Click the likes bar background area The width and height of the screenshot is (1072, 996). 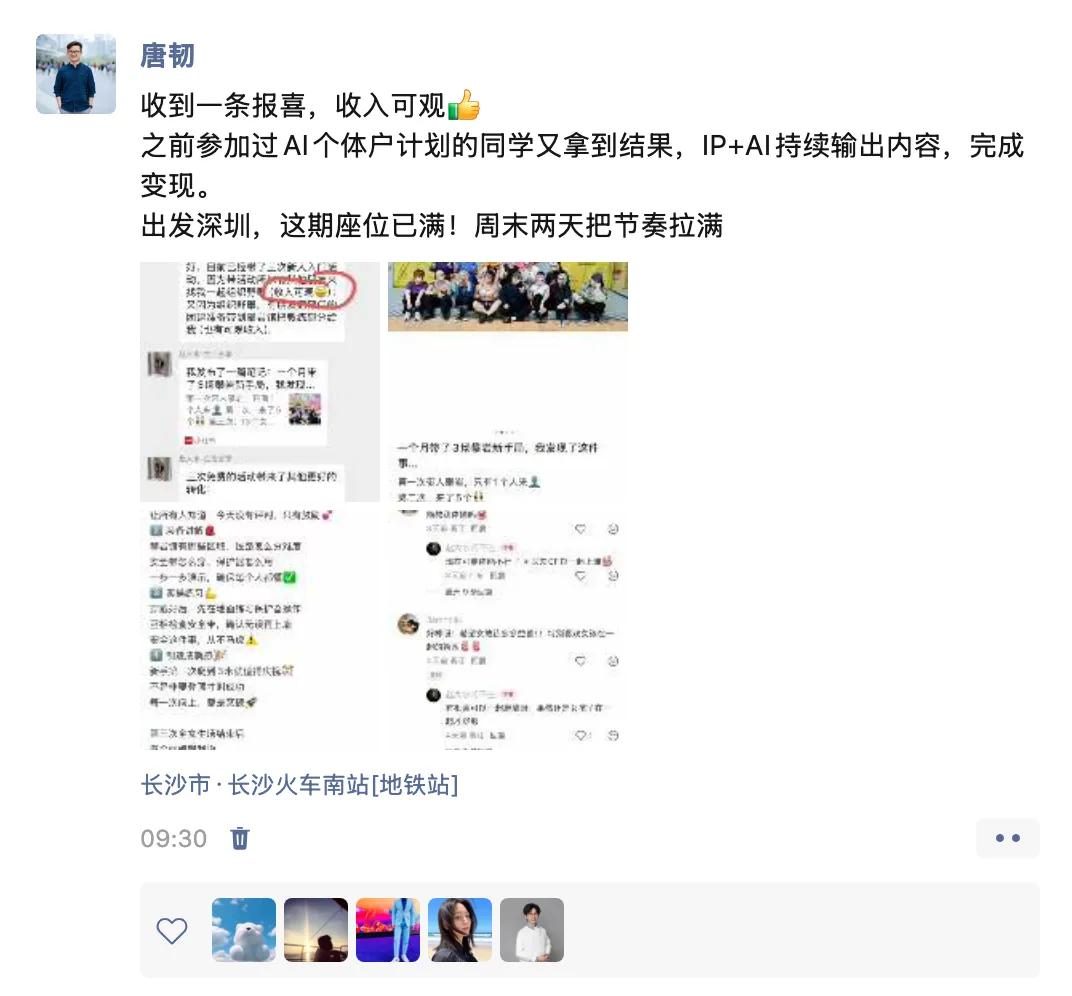801,930
